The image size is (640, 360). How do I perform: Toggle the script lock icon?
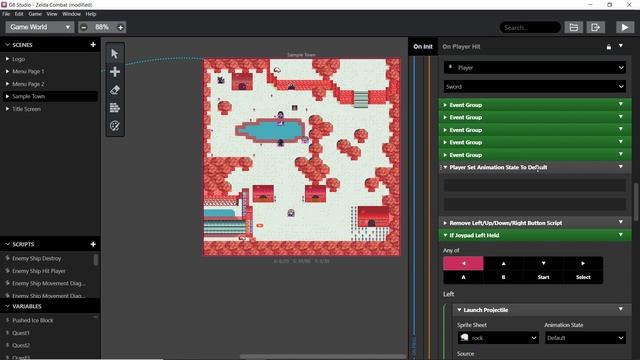tap(609, 47)
